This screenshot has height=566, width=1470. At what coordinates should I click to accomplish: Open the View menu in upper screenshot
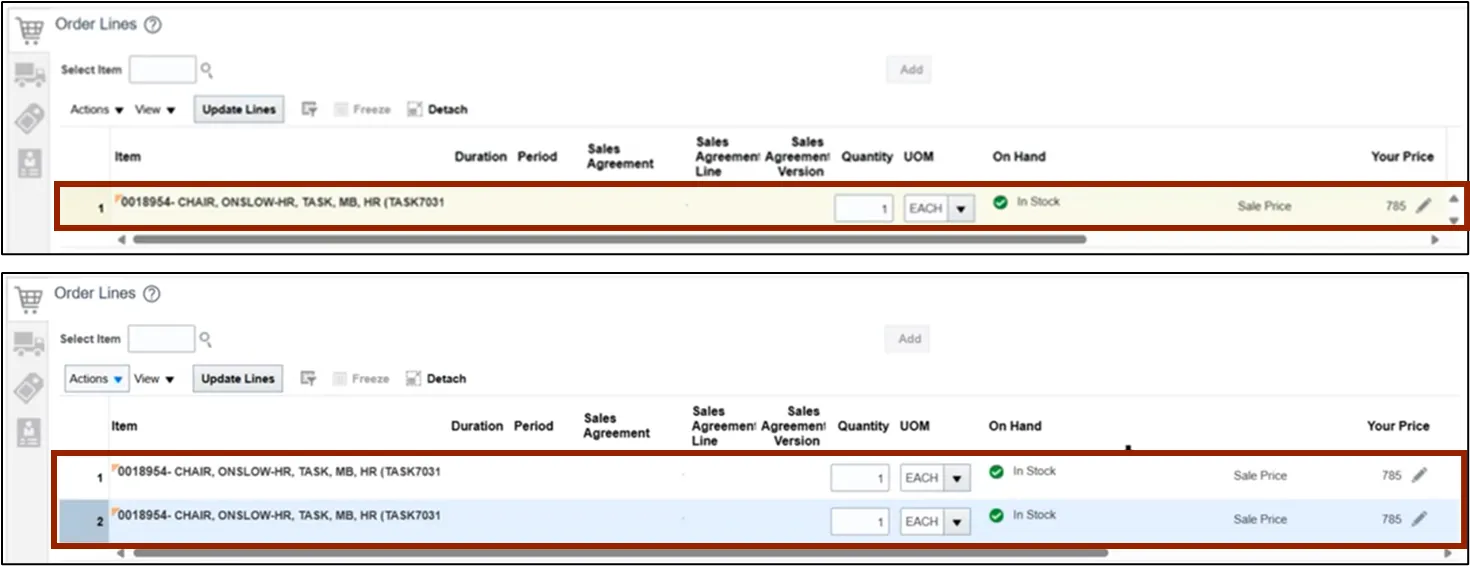point(155,110)
